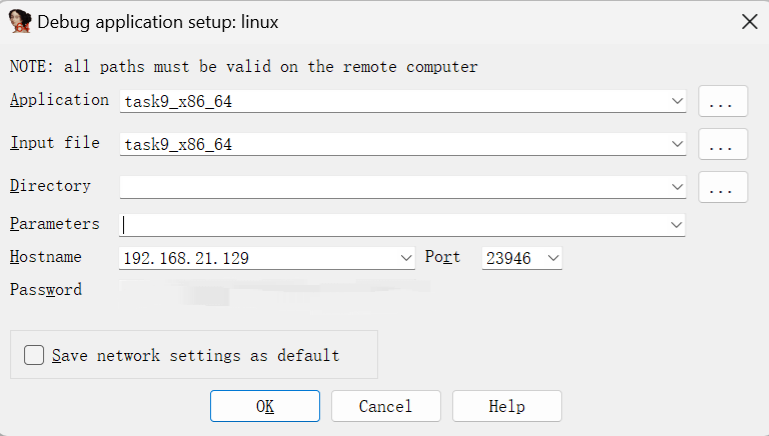Image resolution: width=769 pixels, height=436 pixels.
Task: Enable Save network settings as default
Action: pos(35,355)
